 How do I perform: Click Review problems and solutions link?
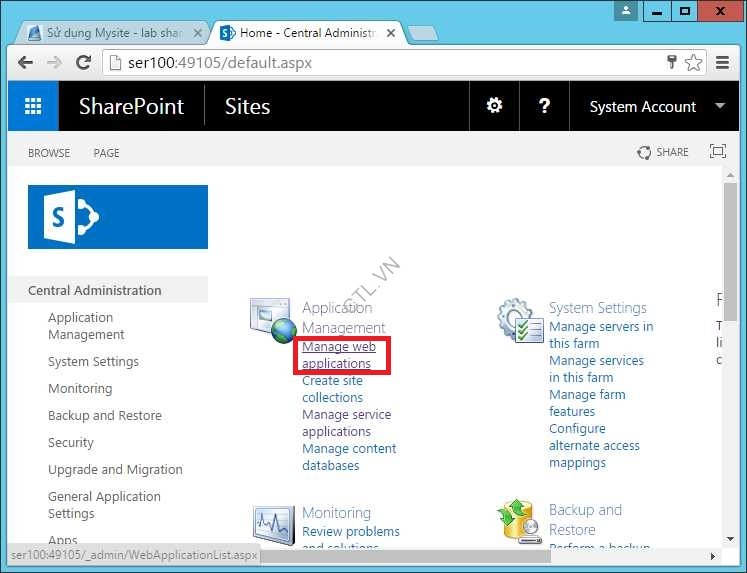351,539
